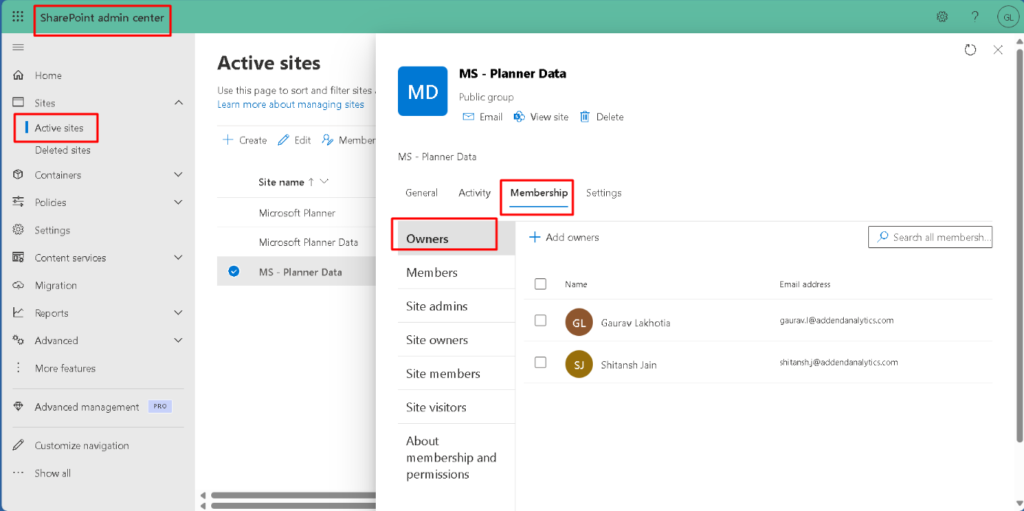Click the Home house icon
This screenshot has height=511, width=1024.
pyautogui.click(x=19, y=75)
